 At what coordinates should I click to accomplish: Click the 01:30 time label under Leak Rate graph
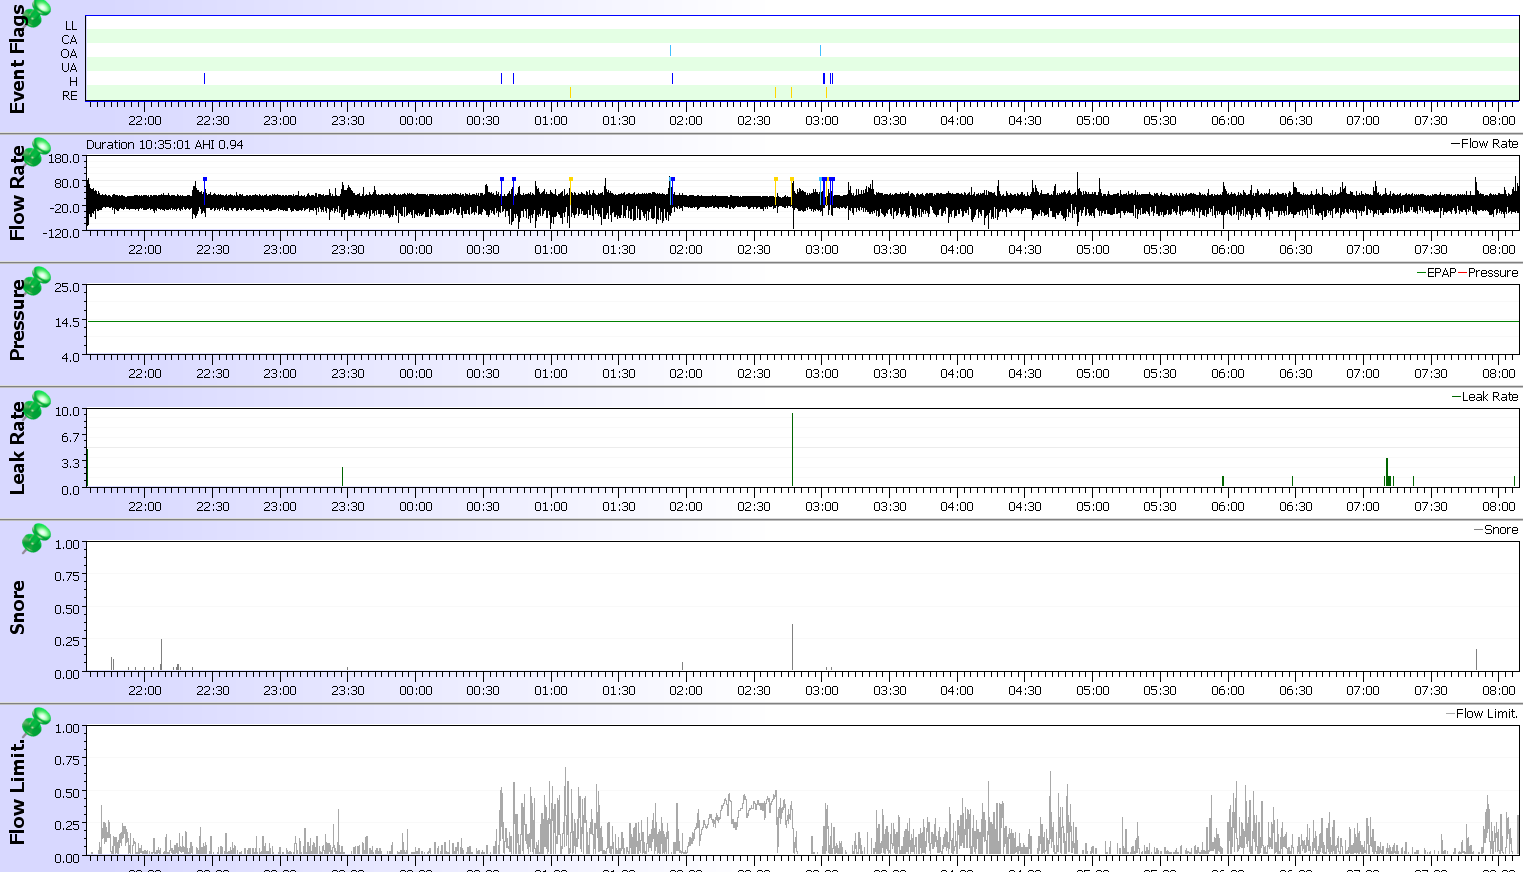(x=619, y=507)
